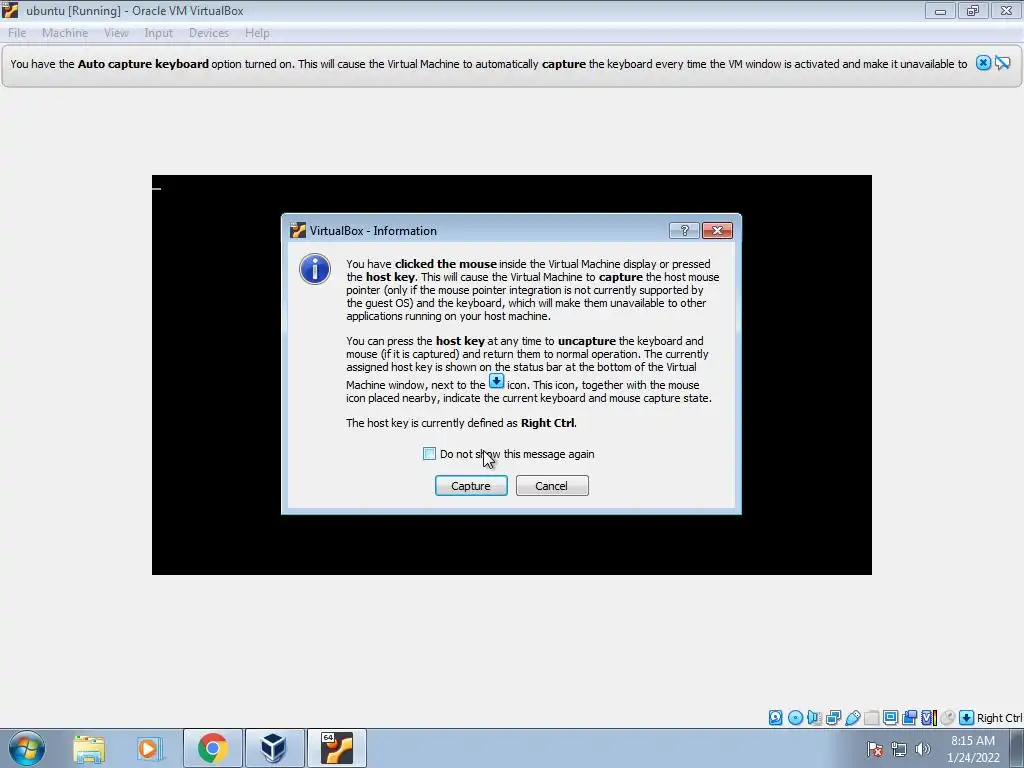This screenshot has height=768, width=1024.
Task: Open the USB devices status icon
Action: point(852,718)
